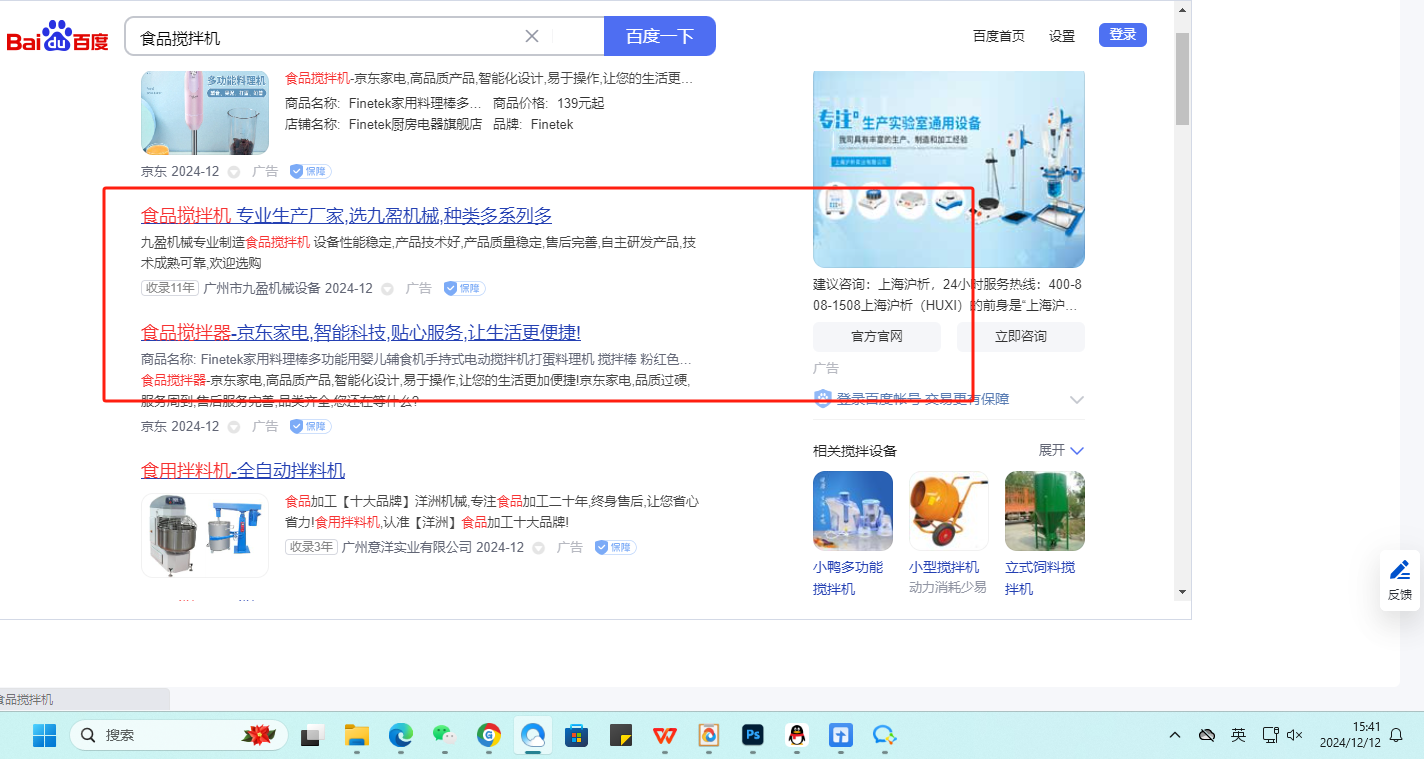
Task: Open result 食用拌料机-全自动拌料机
Action: (243, 470)
